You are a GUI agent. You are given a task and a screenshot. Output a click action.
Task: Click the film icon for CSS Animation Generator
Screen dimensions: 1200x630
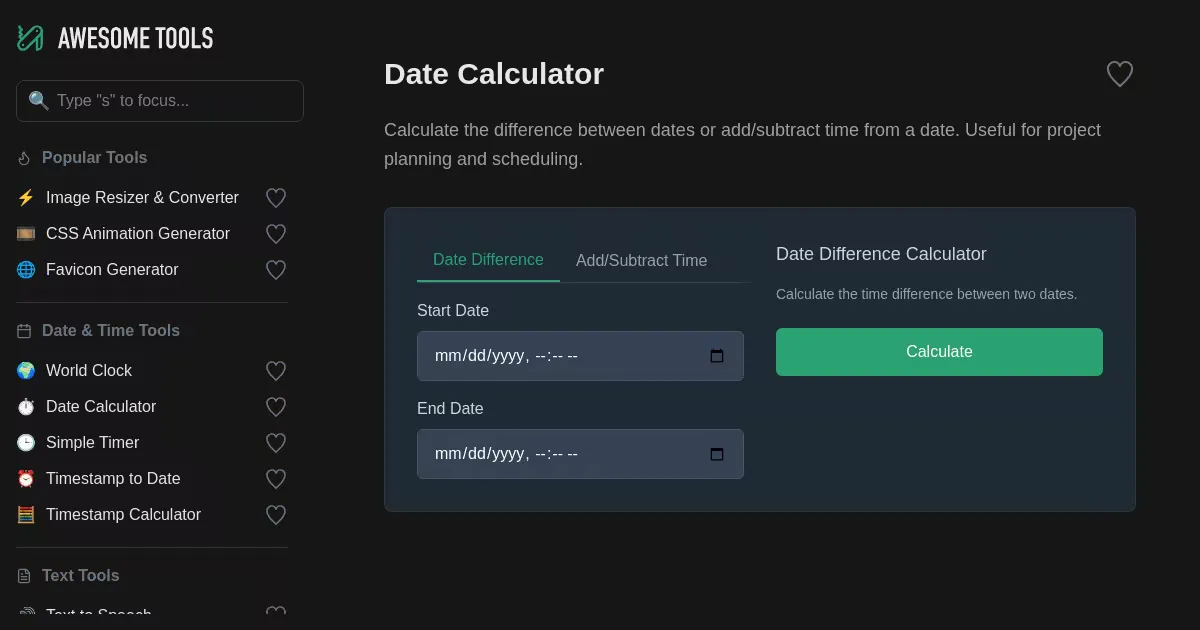point(26,234)
